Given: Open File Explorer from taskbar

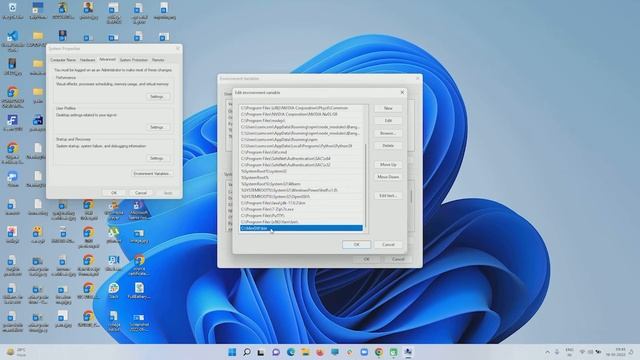Looking at the screenshot, I should (305, 352).
